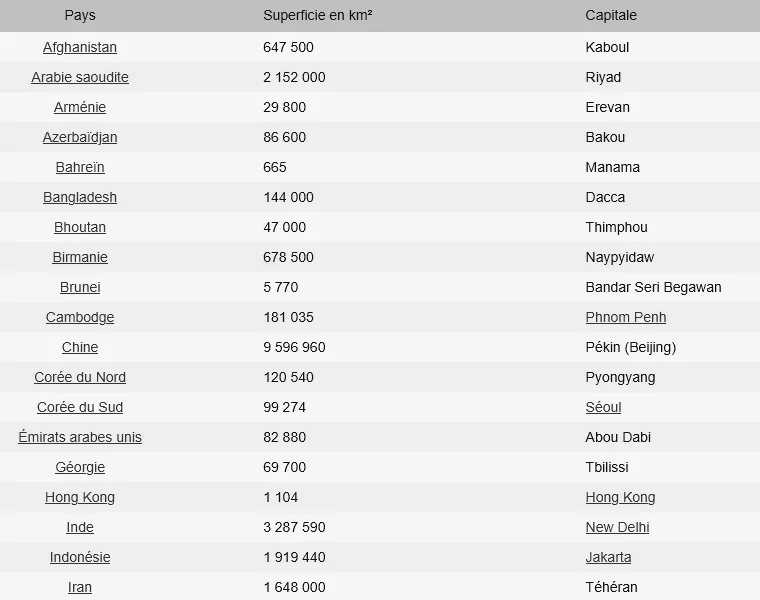
Task: Follow the Jakarta capital link
Action: [x=608, y=557]
